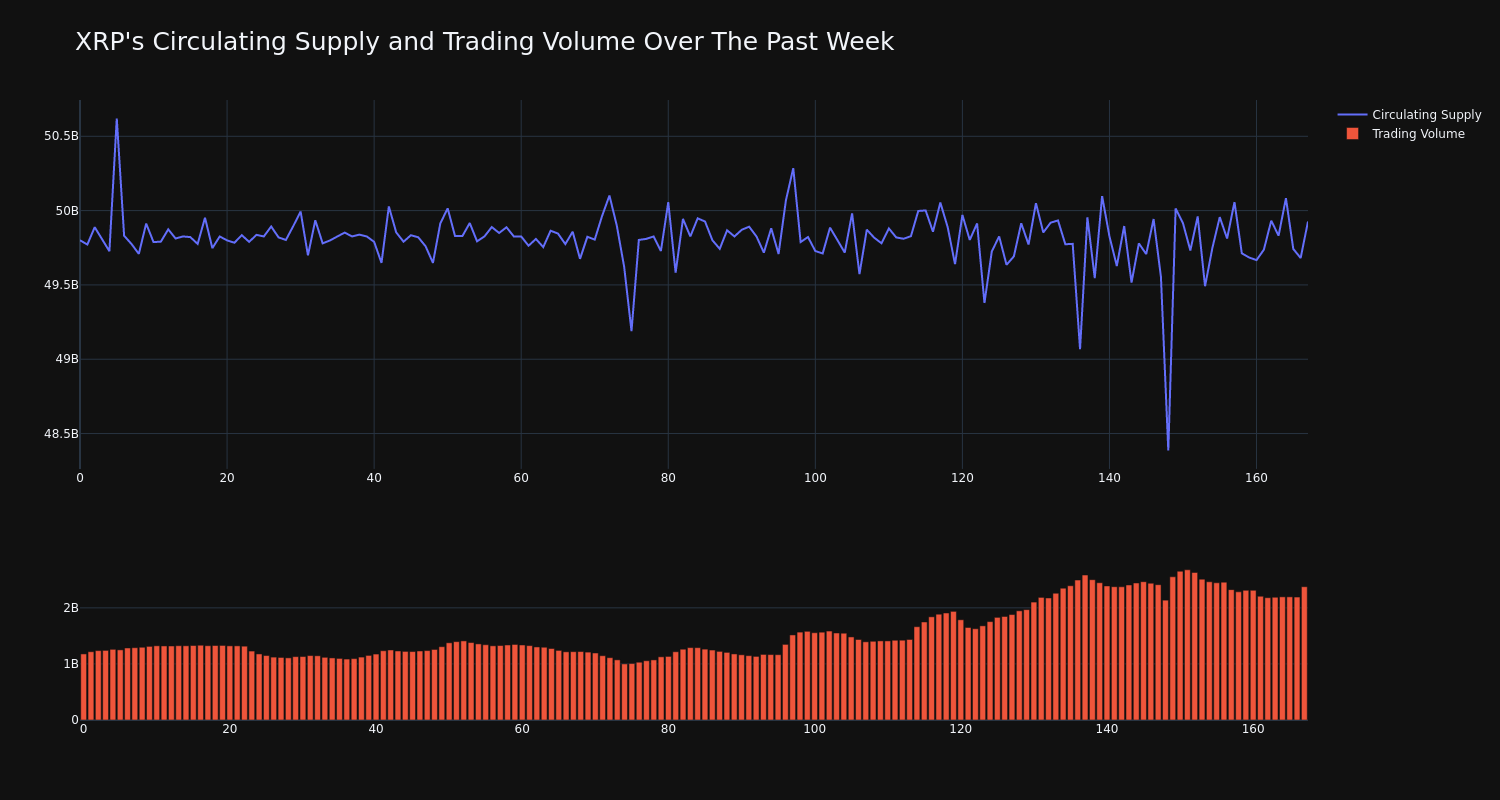The height and width of the screenshot is (800, 1500).
Task: Click the 50B y-axis label
Action: coord(67,211)
